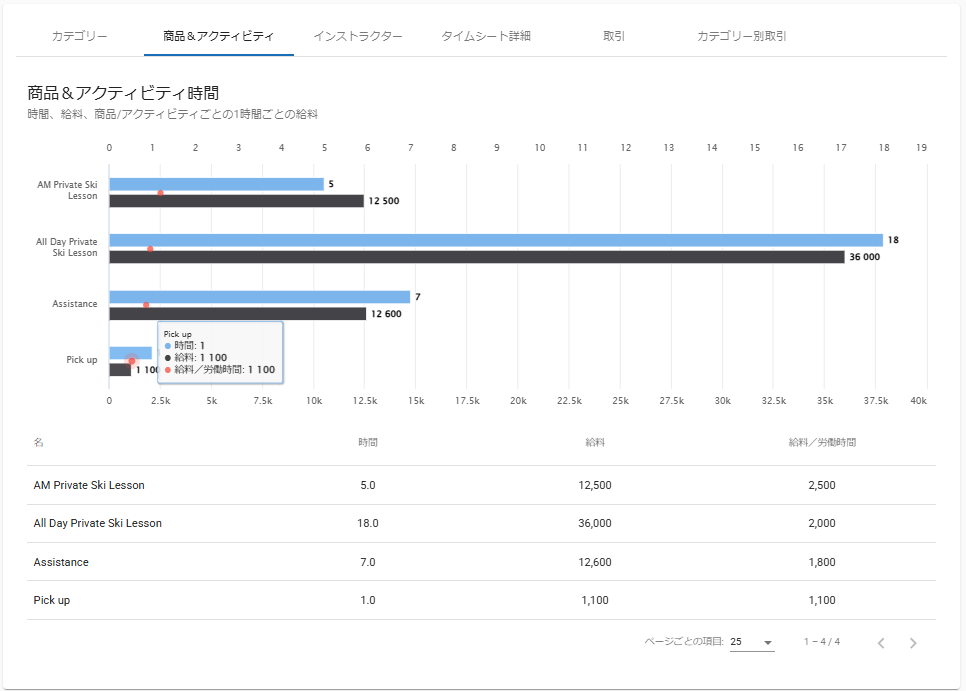The image size is (966, 691).
Task: Click the AM Private Ski Lesson dark salary bar
Action: 237,201
